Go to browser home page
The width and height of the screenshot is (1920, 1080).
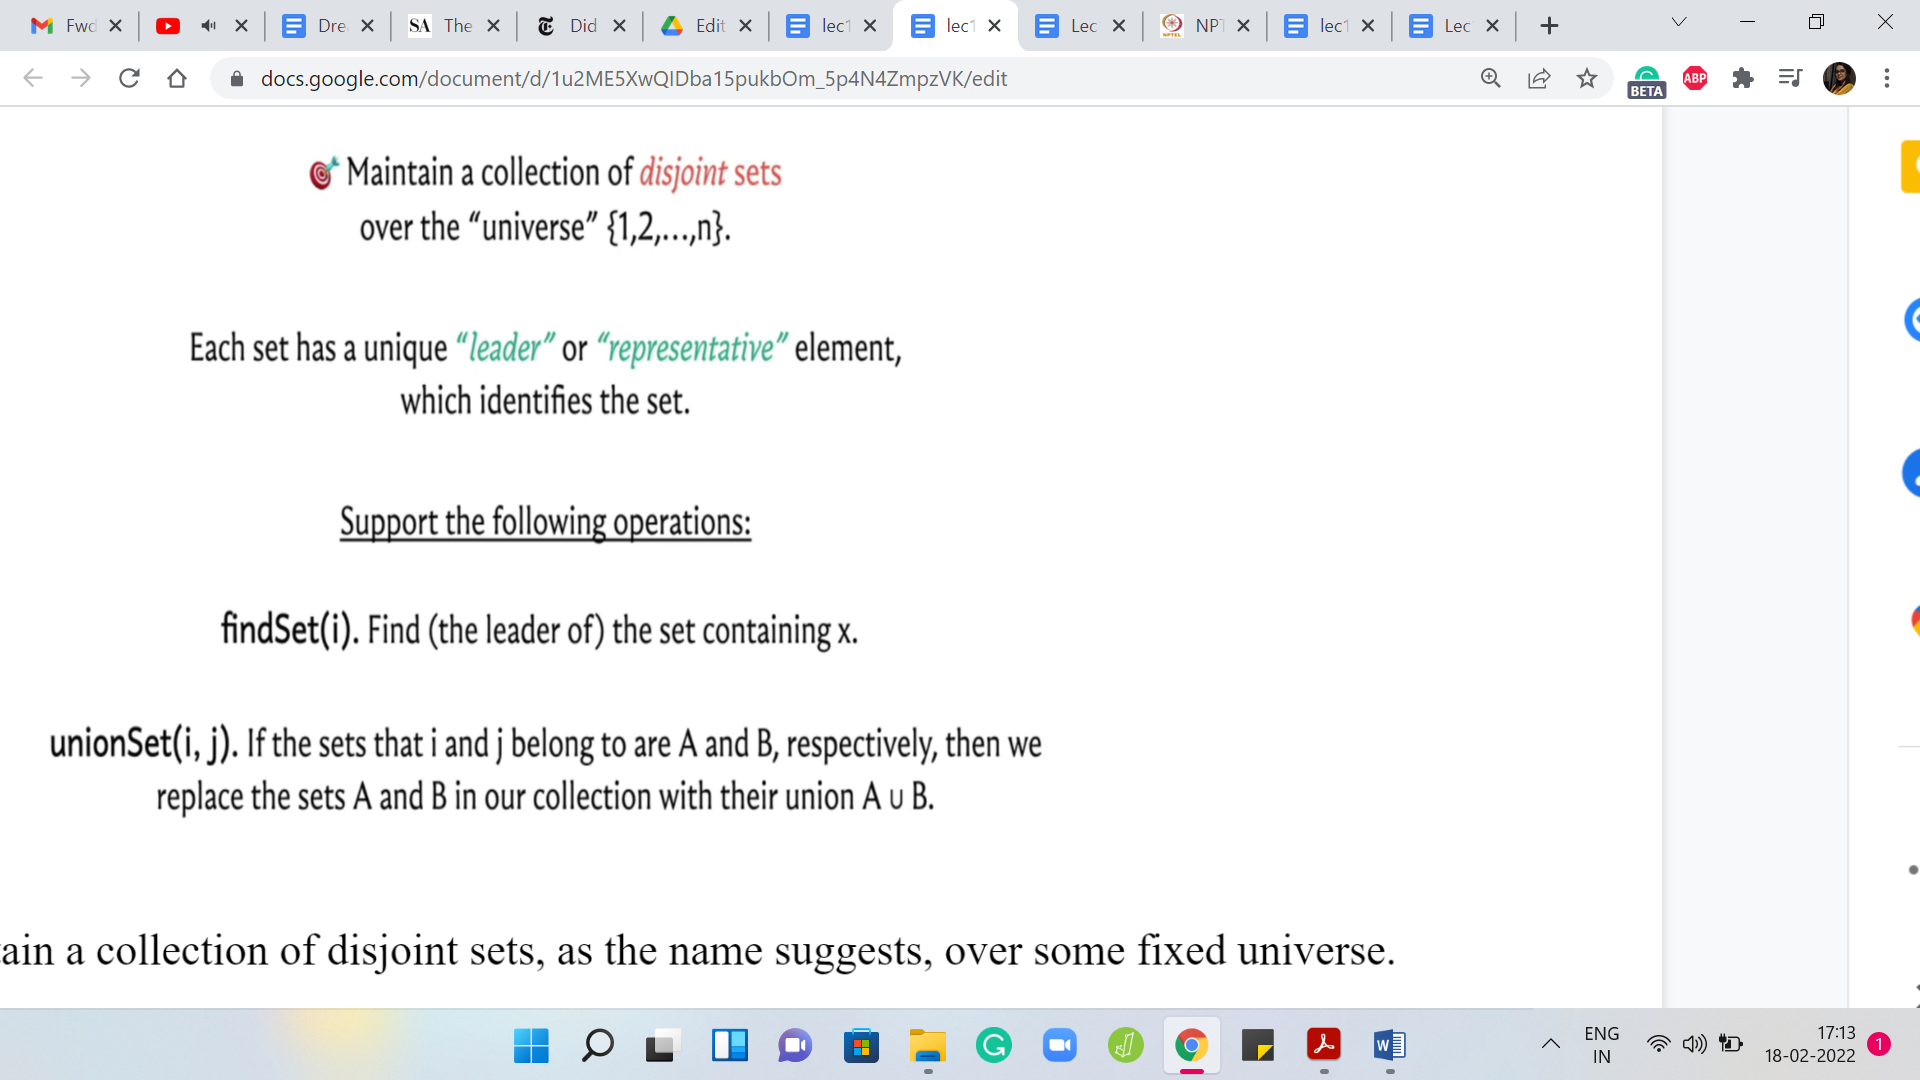pos(177,78)
